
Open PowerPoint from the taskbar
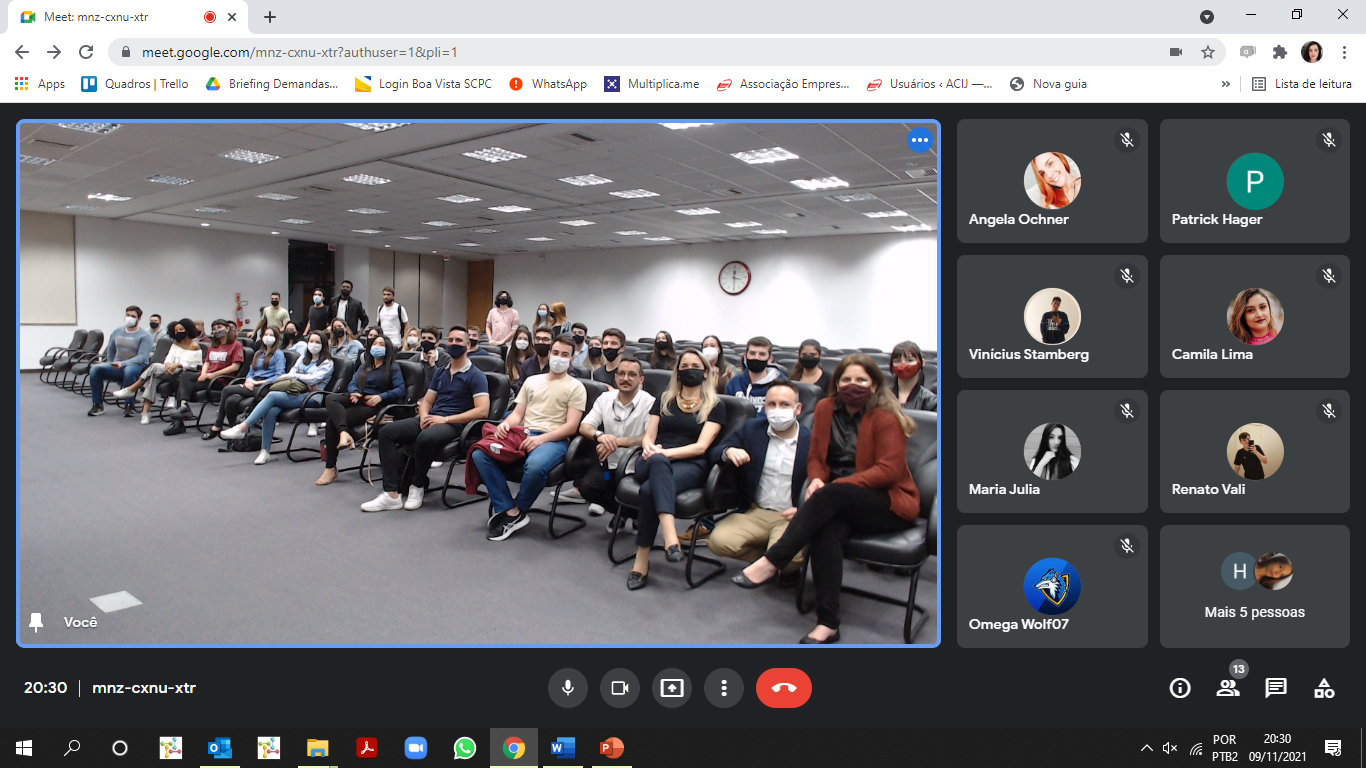pos(611,747)
